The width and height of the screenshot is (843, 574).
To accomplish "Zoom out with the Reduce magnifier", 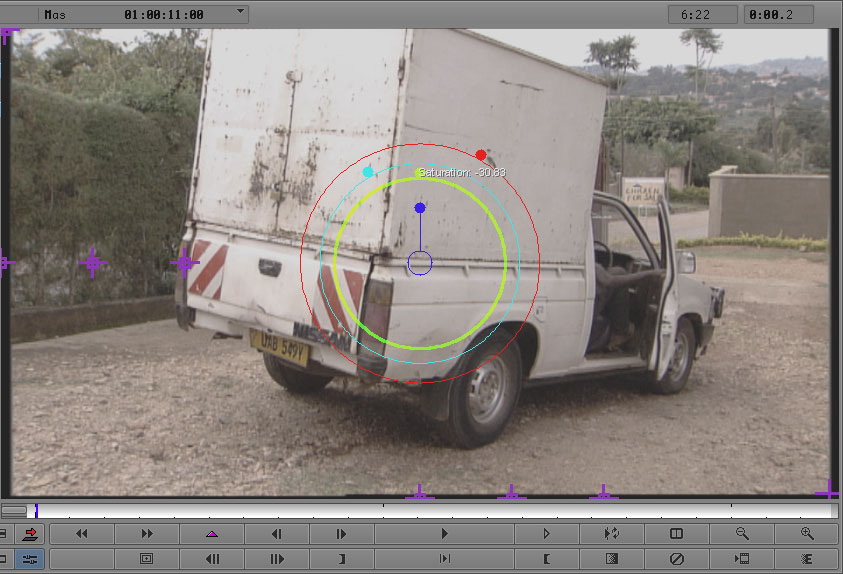I will click(x=742, y=534).
